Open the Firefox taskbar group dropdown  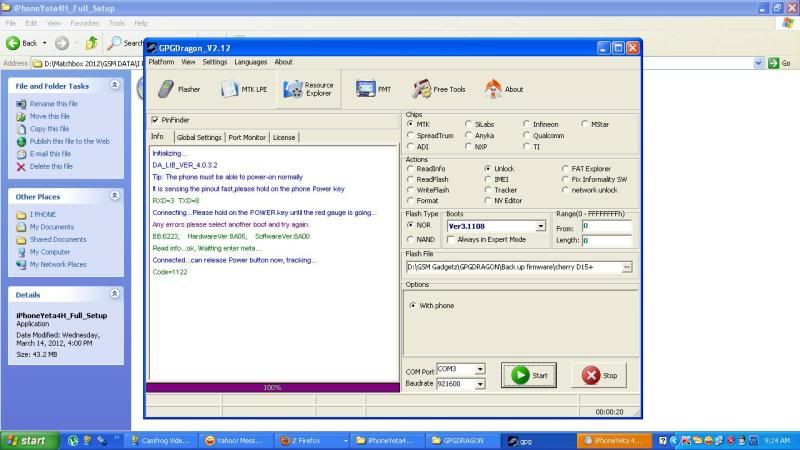[x=345, y=441]
